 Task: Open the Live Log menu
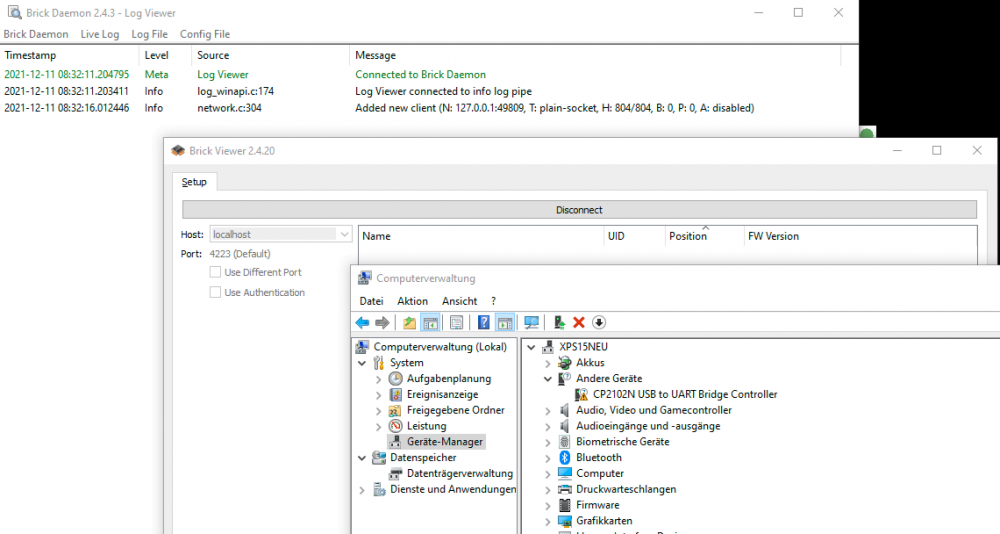(x=100, y=34)
